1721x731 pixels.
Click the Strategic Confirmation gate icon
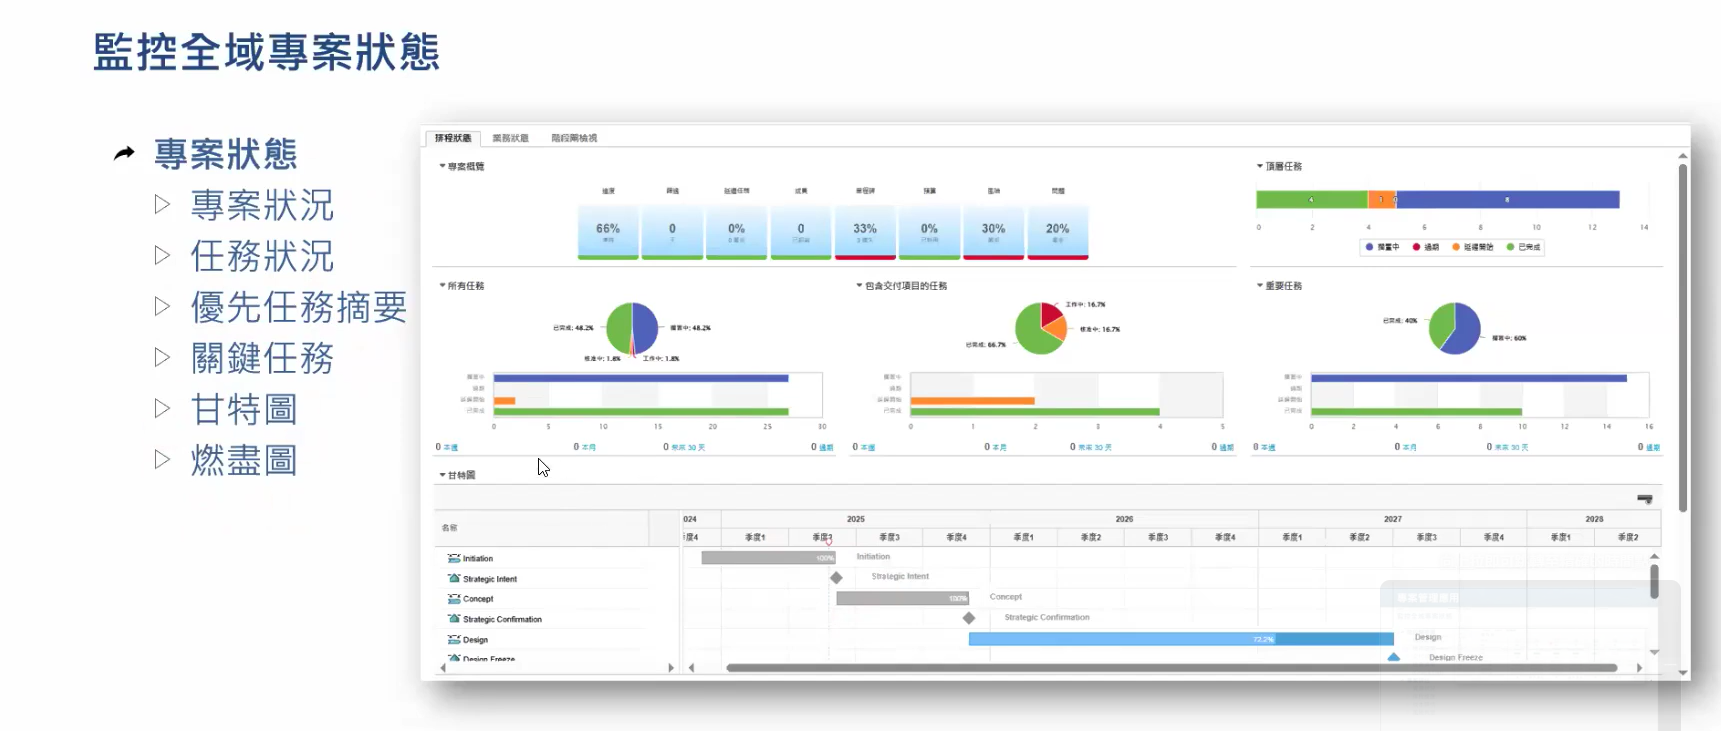[454, 619]
